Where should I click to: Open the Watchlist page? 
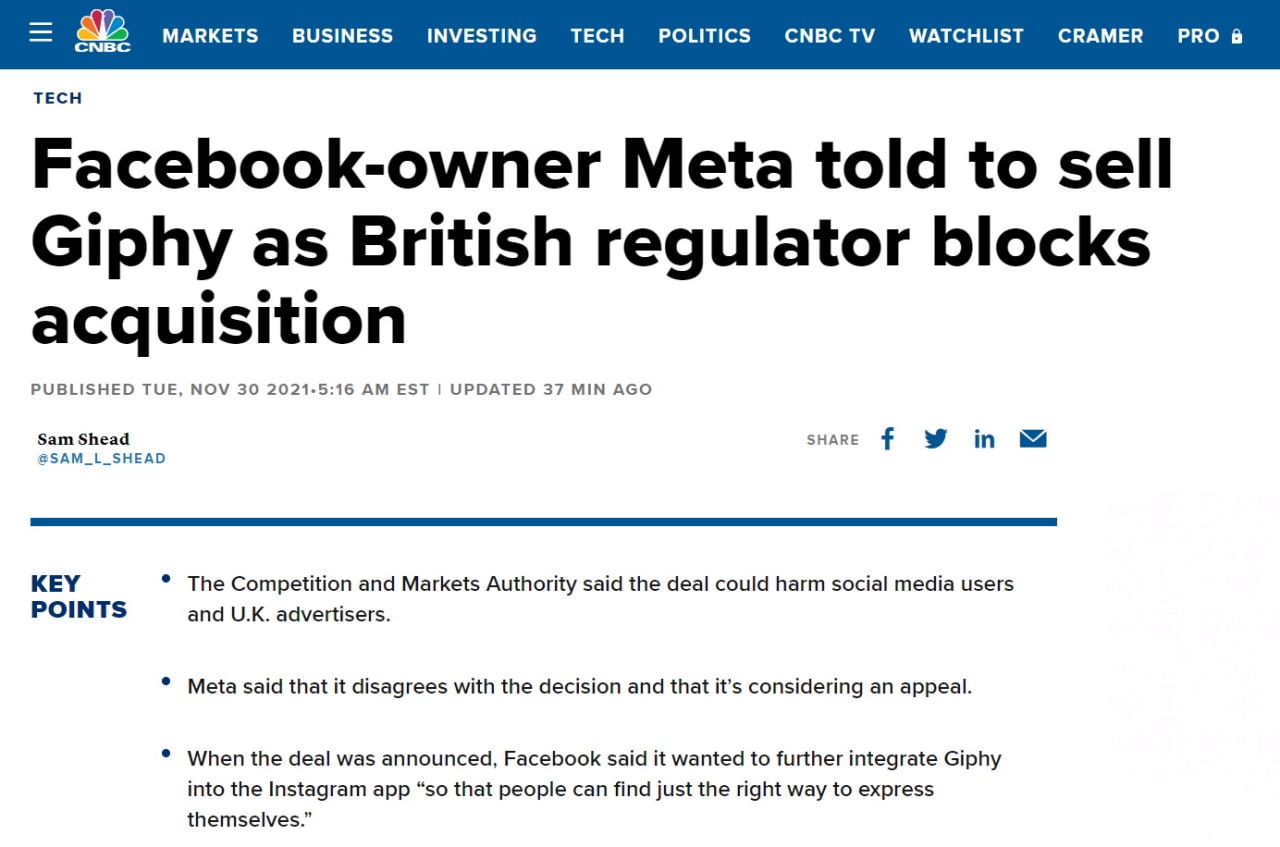pos(966,36)
